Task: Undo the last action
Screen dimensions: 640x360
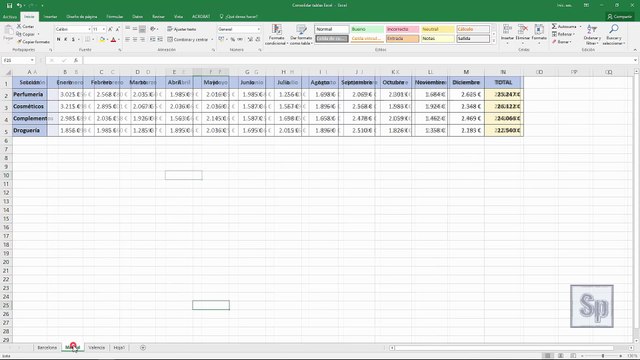Action: 19,5
